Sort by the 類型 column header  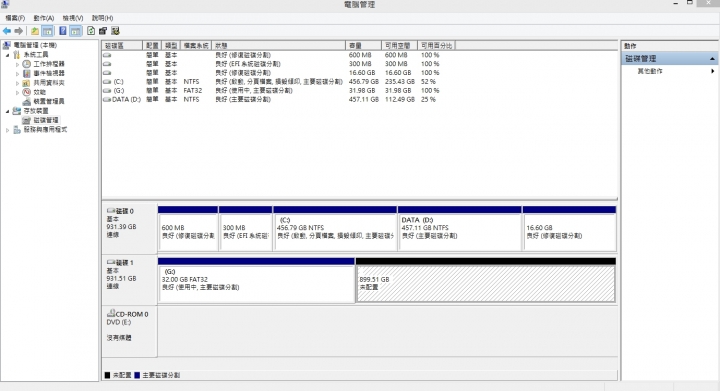click(x=171, y=45)
